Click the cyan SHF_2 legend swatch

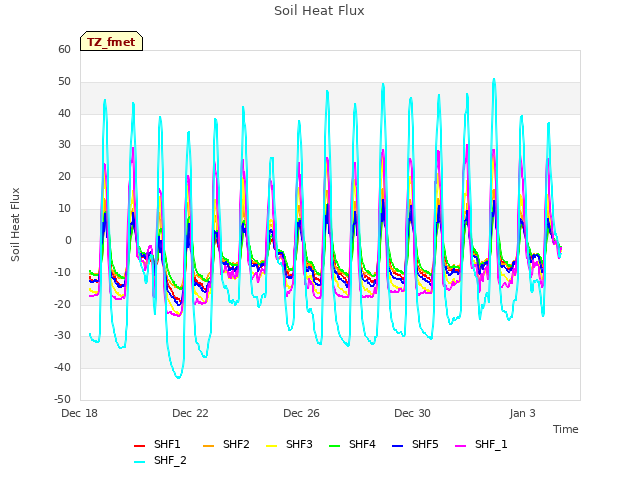coord(140,462)
